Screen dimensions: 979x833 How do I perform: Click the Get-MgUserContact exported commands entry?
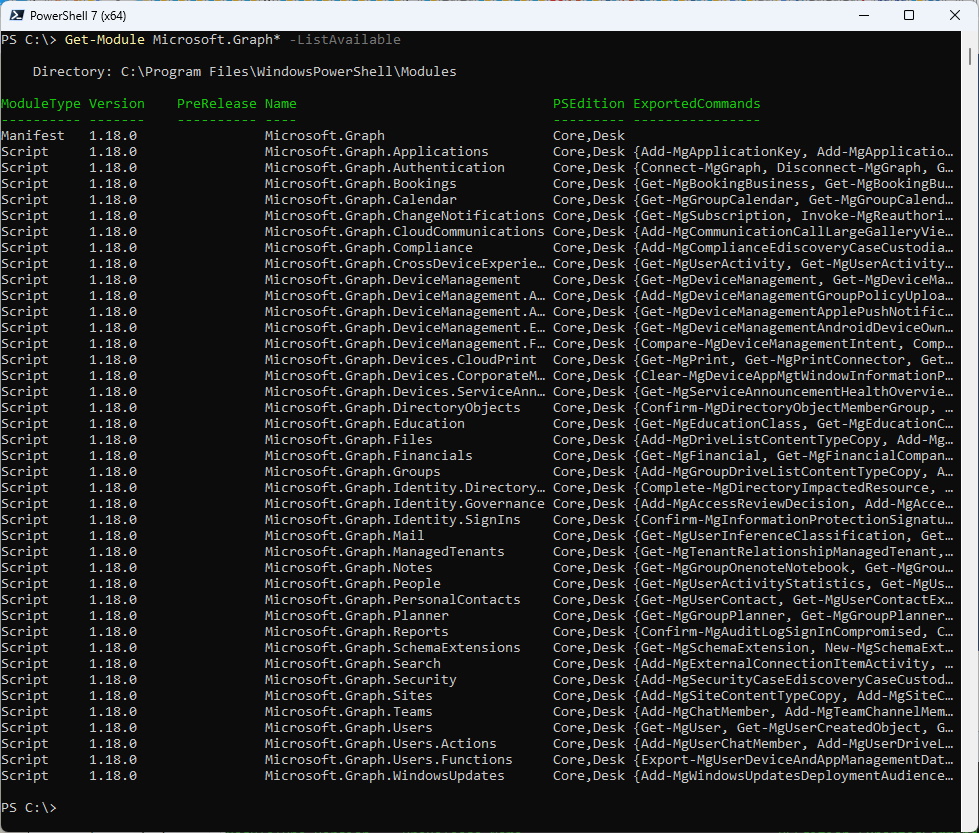(794, 599)
